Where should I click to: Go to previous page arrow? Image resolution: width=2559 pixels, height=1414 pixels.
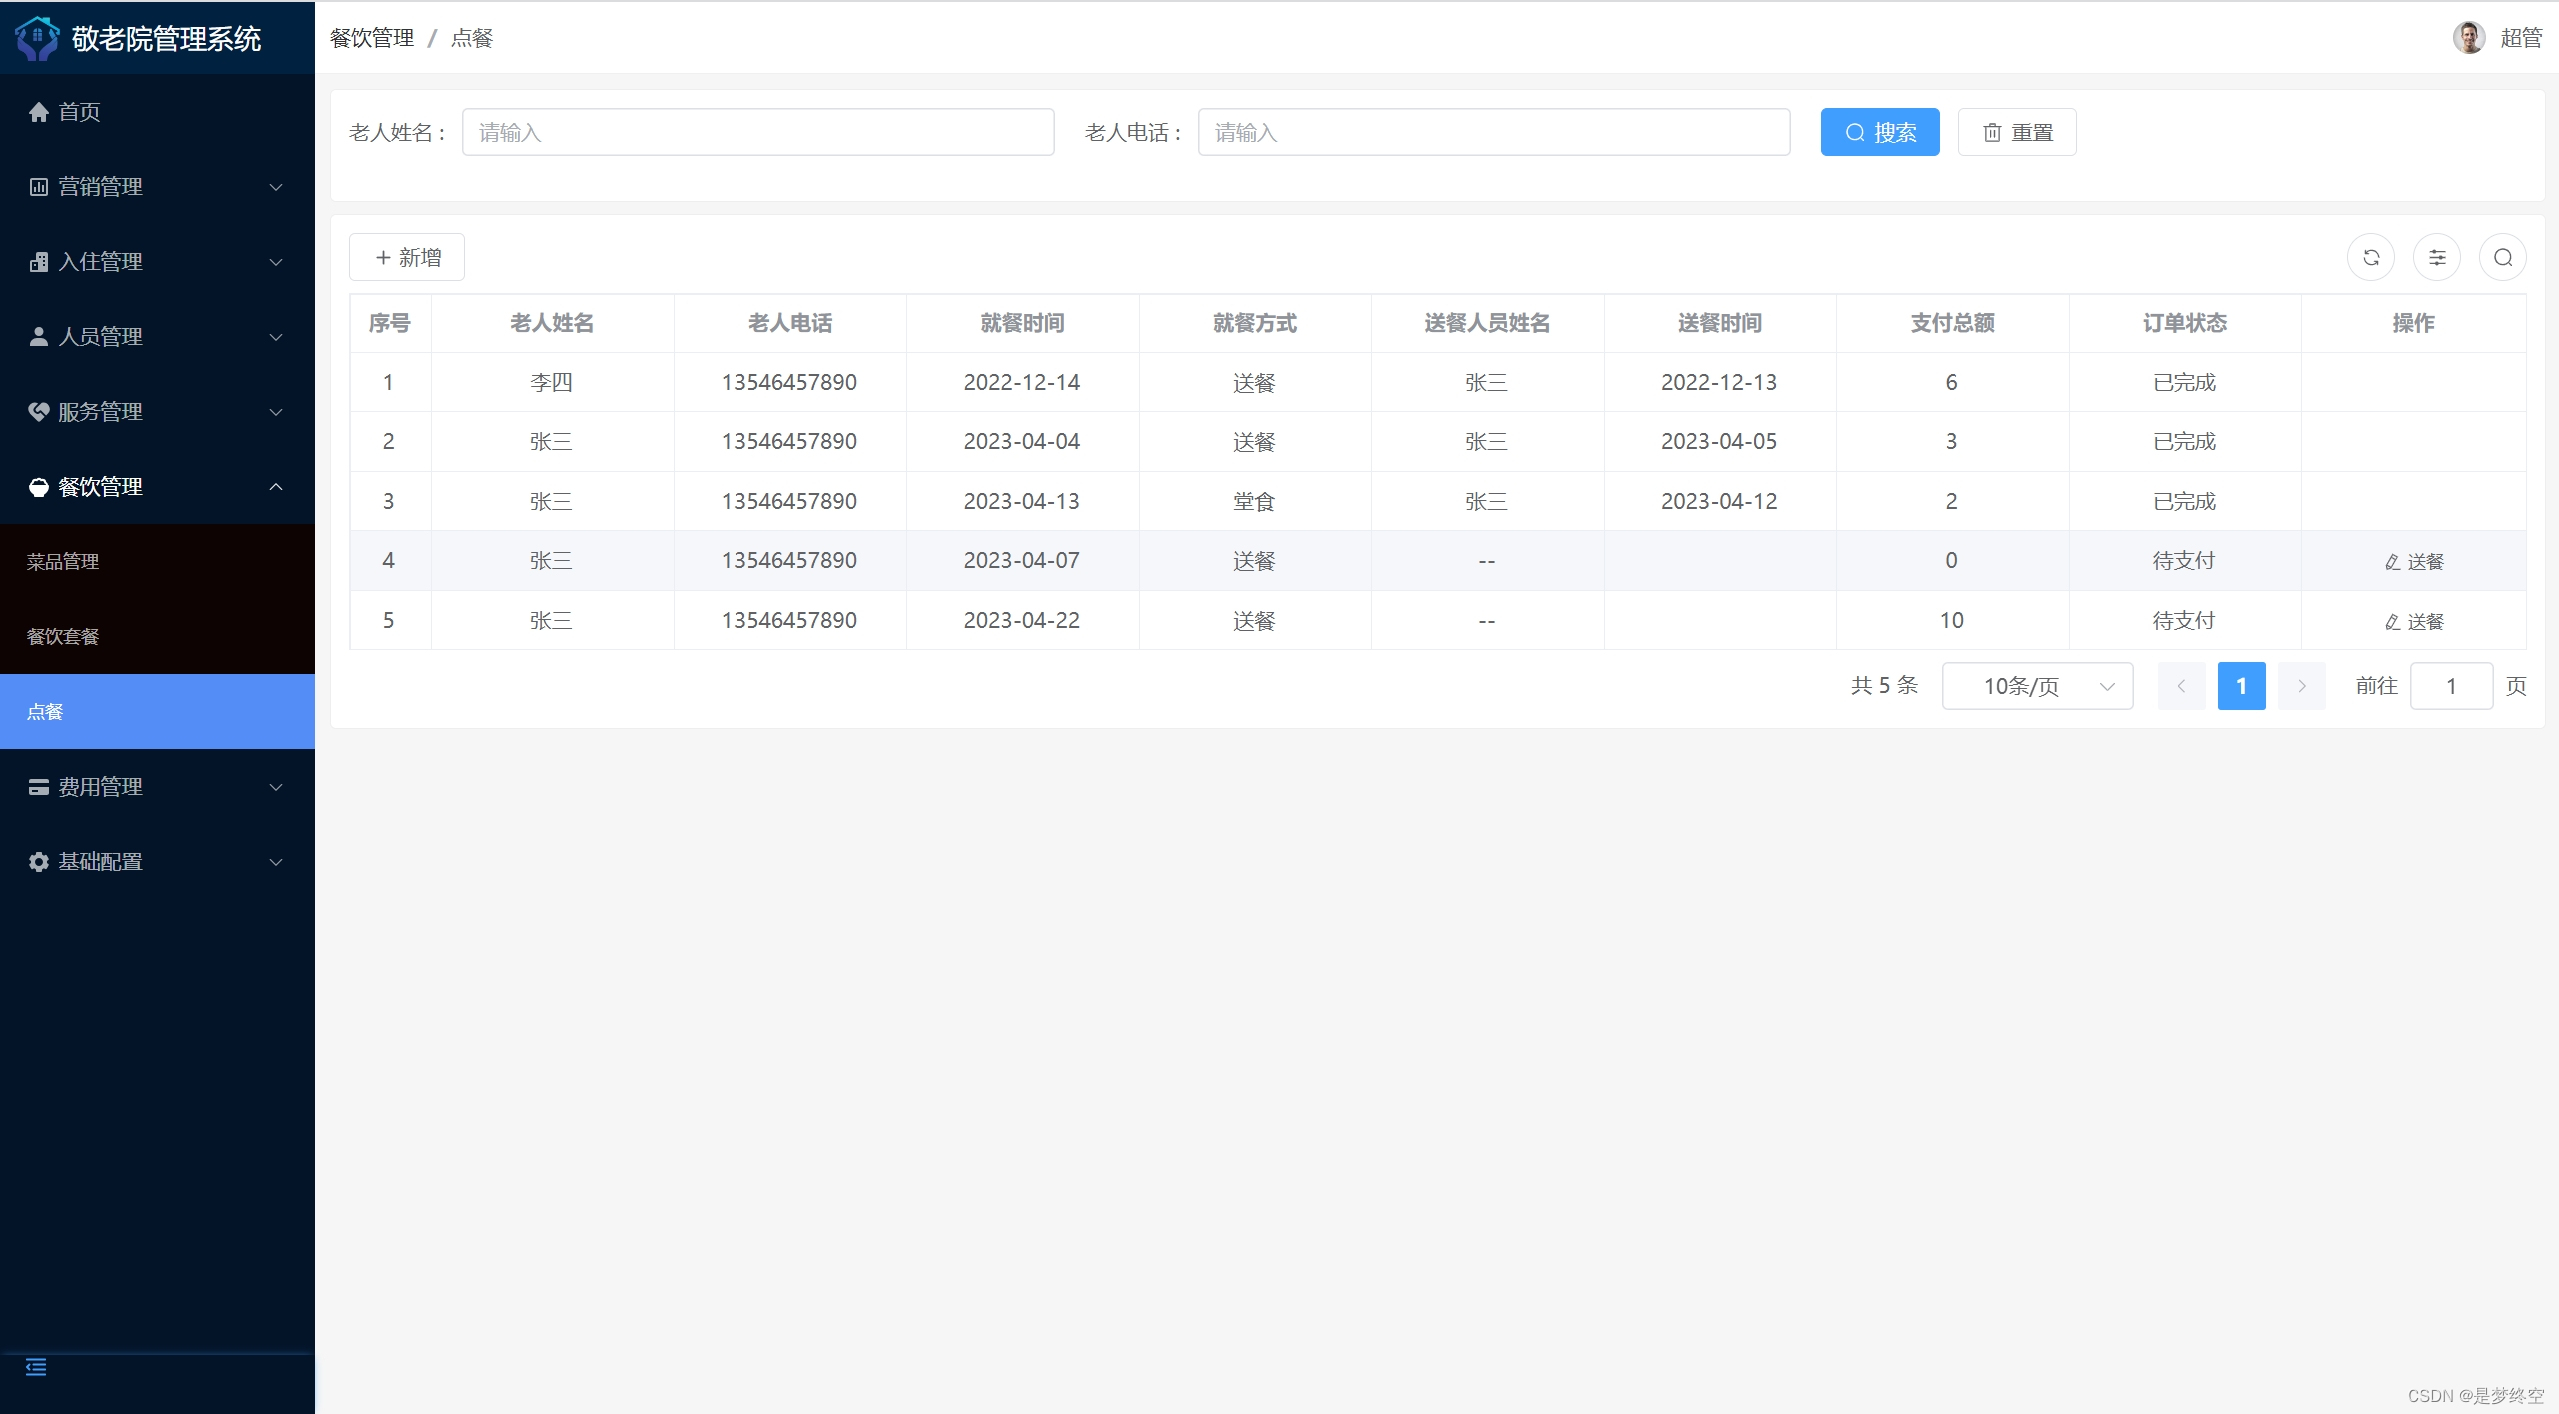click(x=2182, y=686)
